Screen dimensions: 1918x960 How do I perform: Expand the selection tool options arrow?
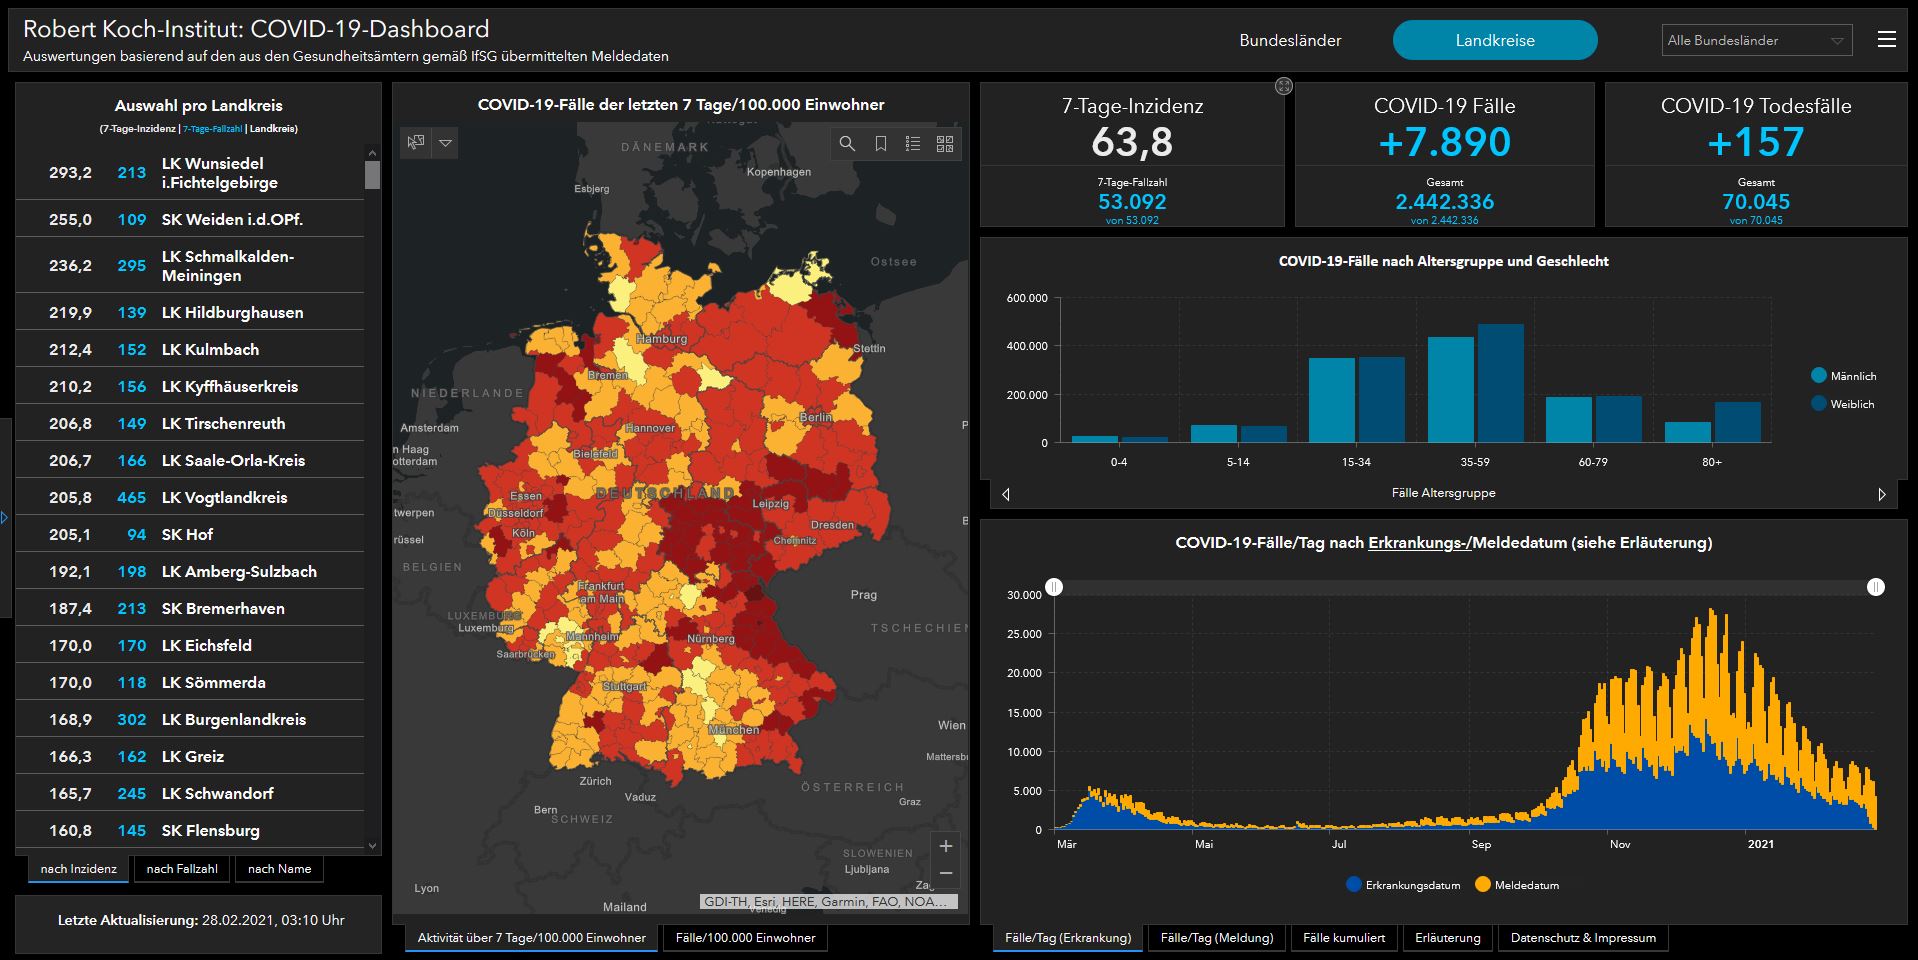click(x=446, y=143)
